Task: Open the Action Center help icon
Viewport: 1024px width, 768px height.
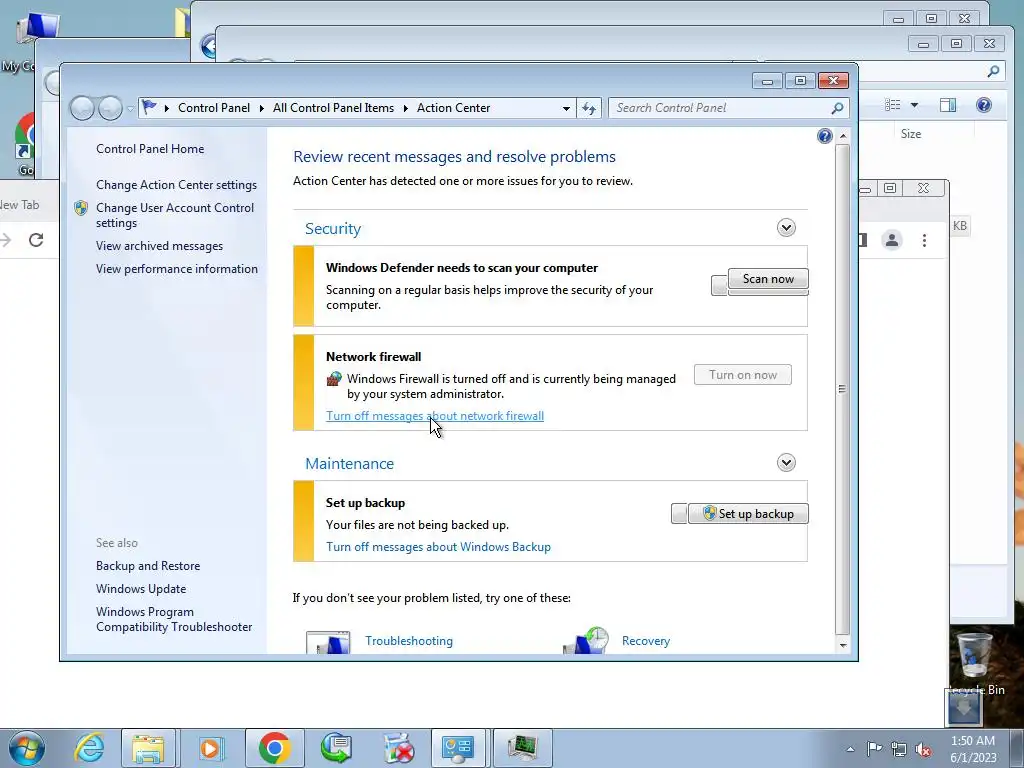Action: pos(824,136)
